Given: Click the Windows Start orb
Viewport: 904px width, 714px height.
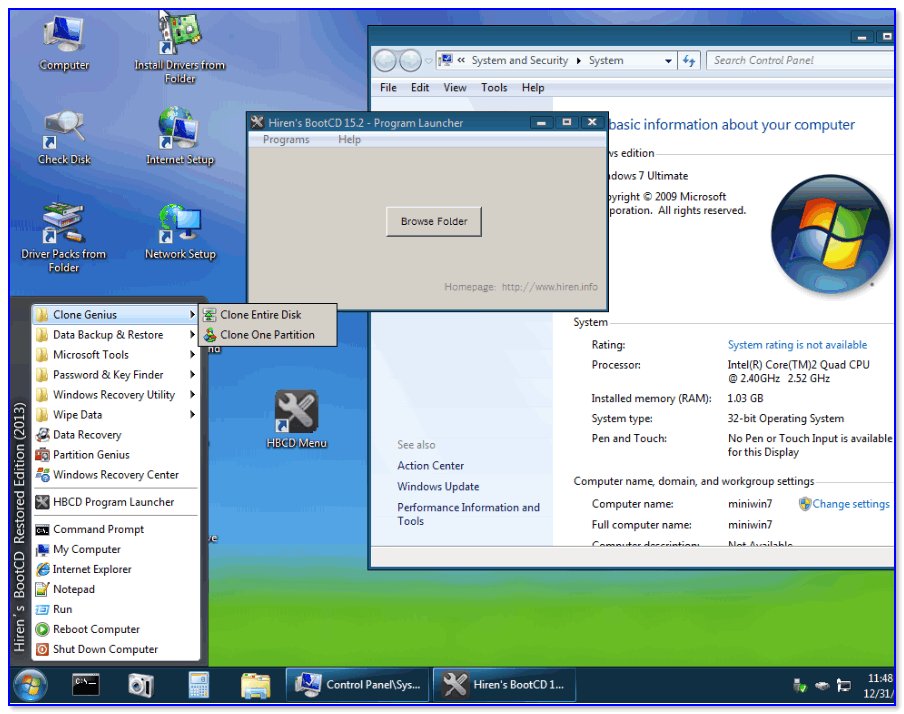Looking at the screenshot, I should [30, 685].
